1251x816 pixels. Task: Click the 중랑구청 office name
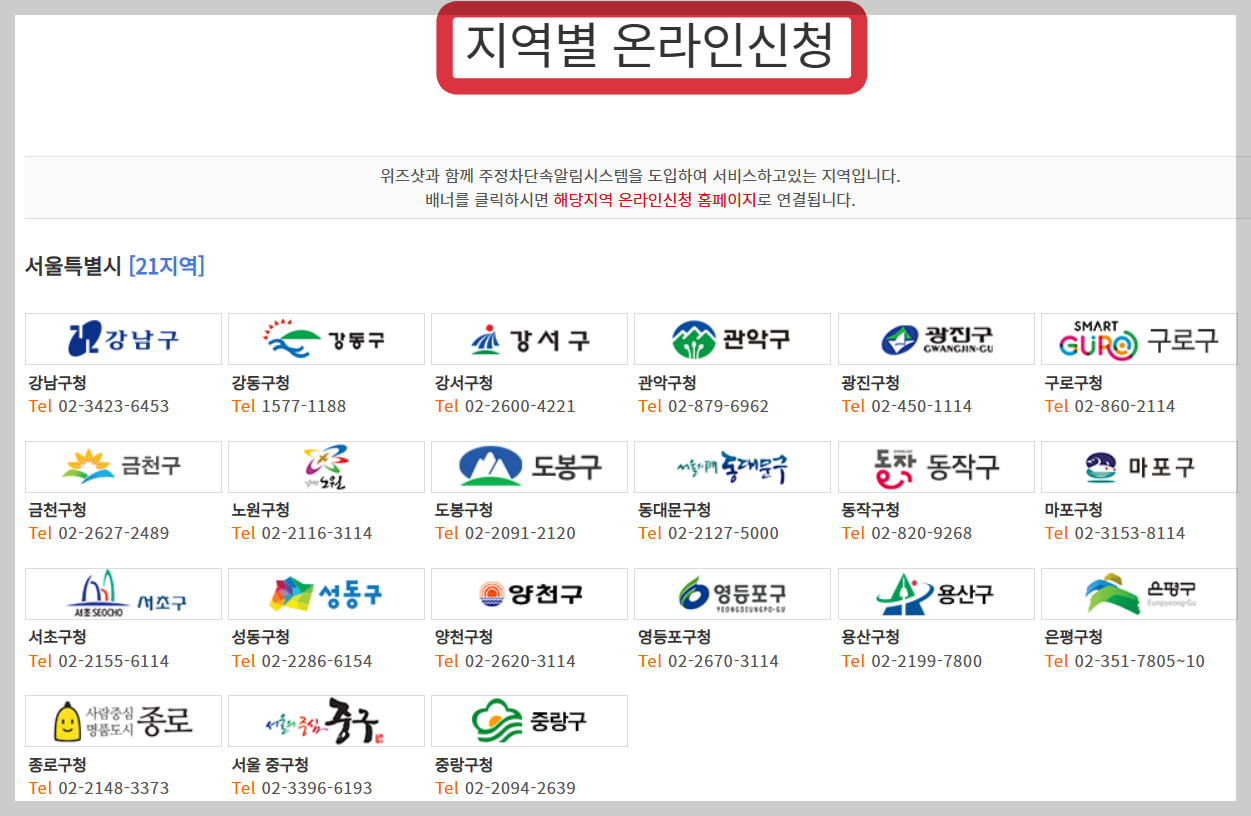click(464, 765)
